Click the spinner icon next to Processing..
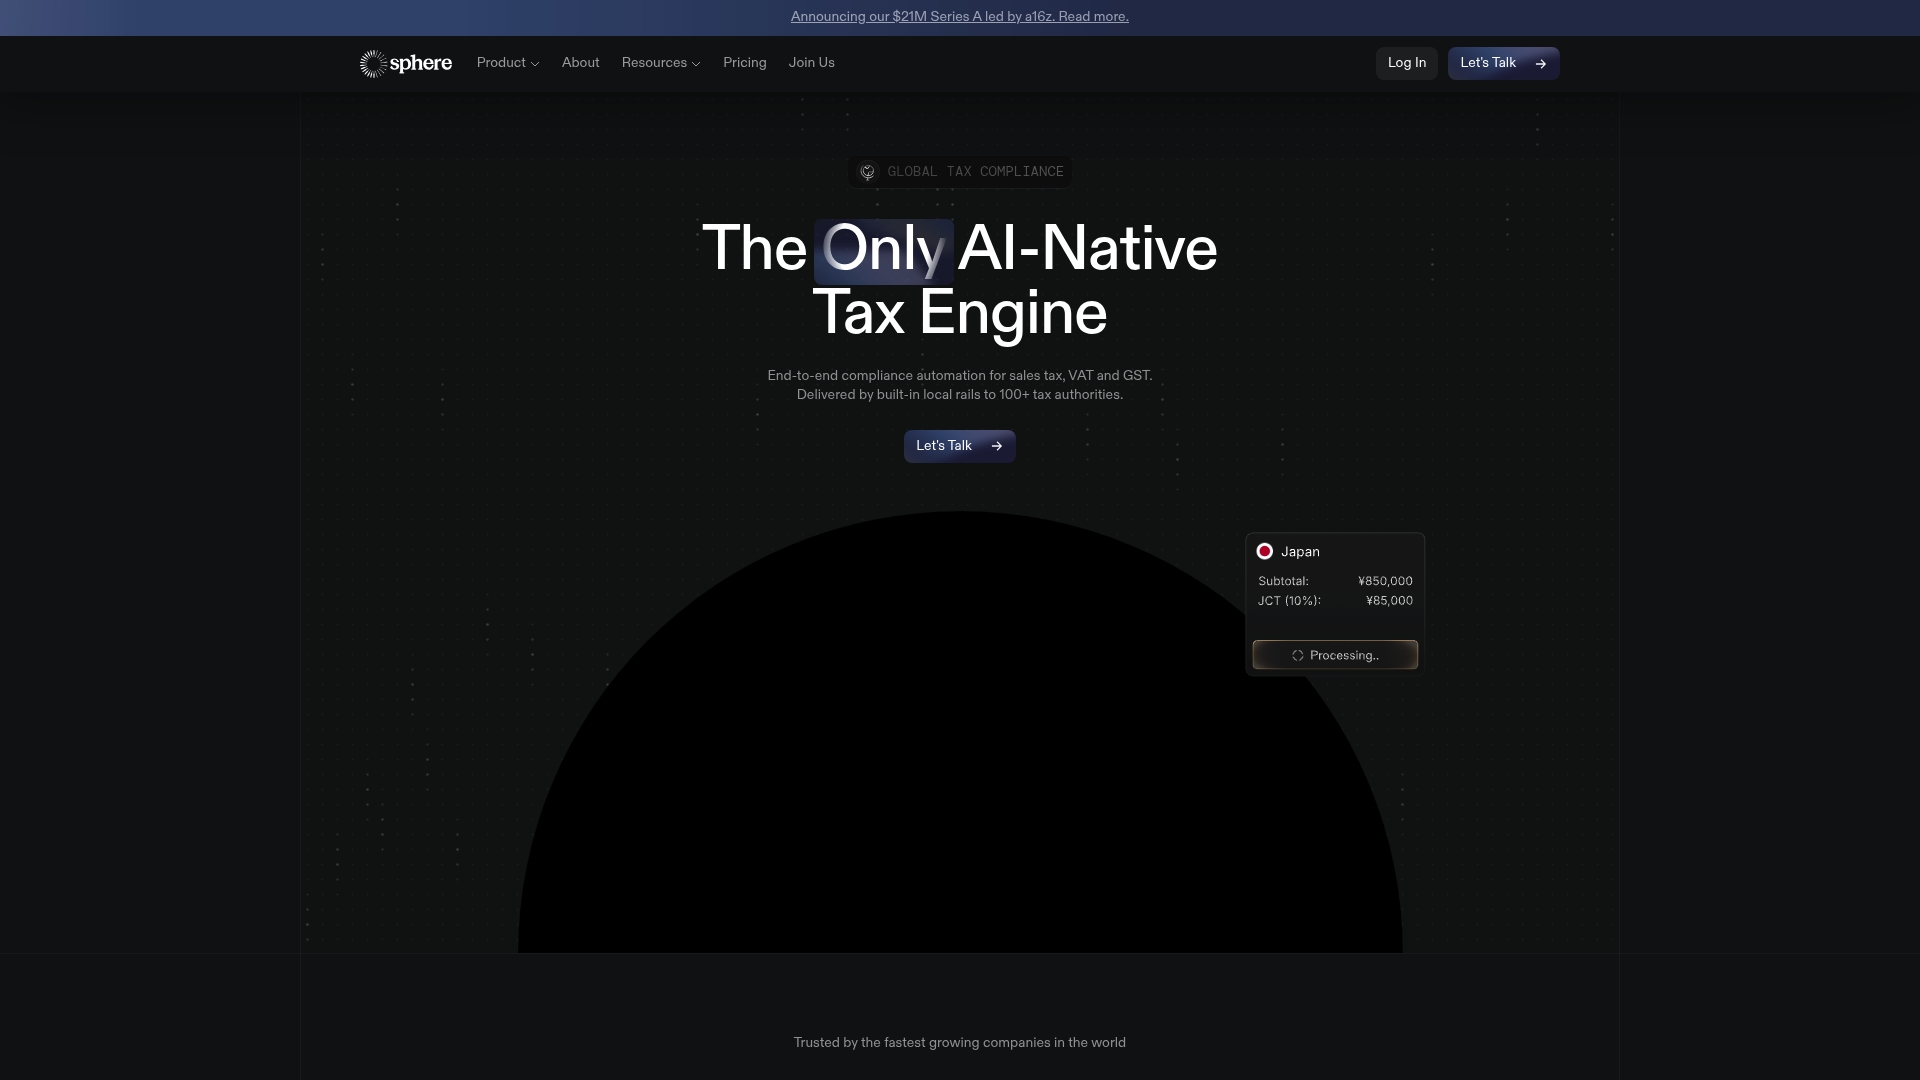 [x=1297, y=656]
